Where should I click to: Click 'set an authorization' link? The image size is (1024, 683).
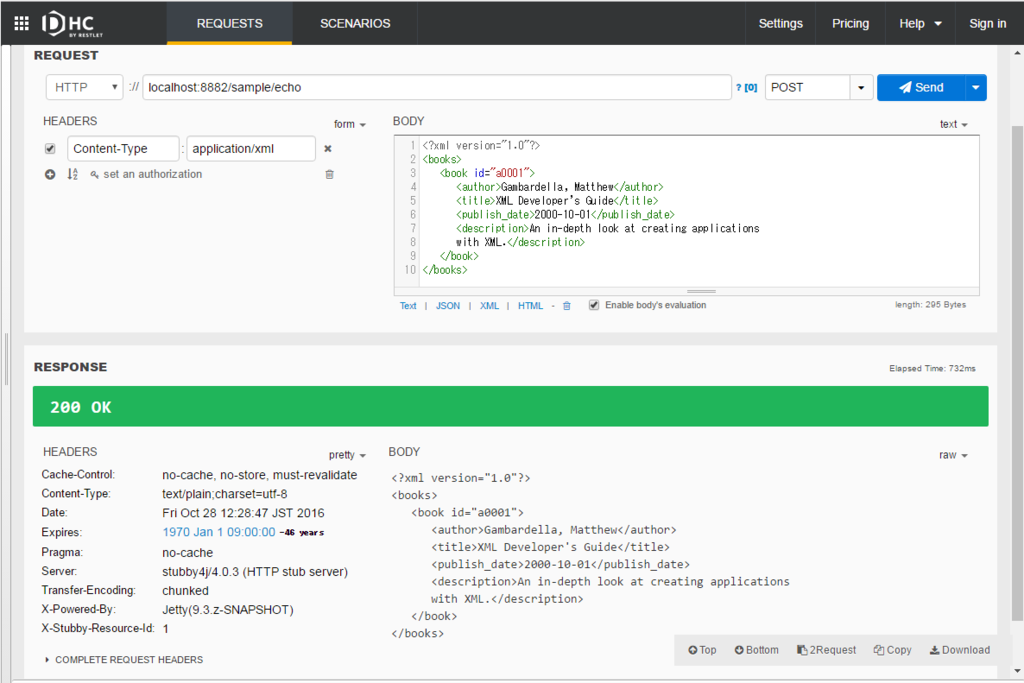[x=146, y=174]
